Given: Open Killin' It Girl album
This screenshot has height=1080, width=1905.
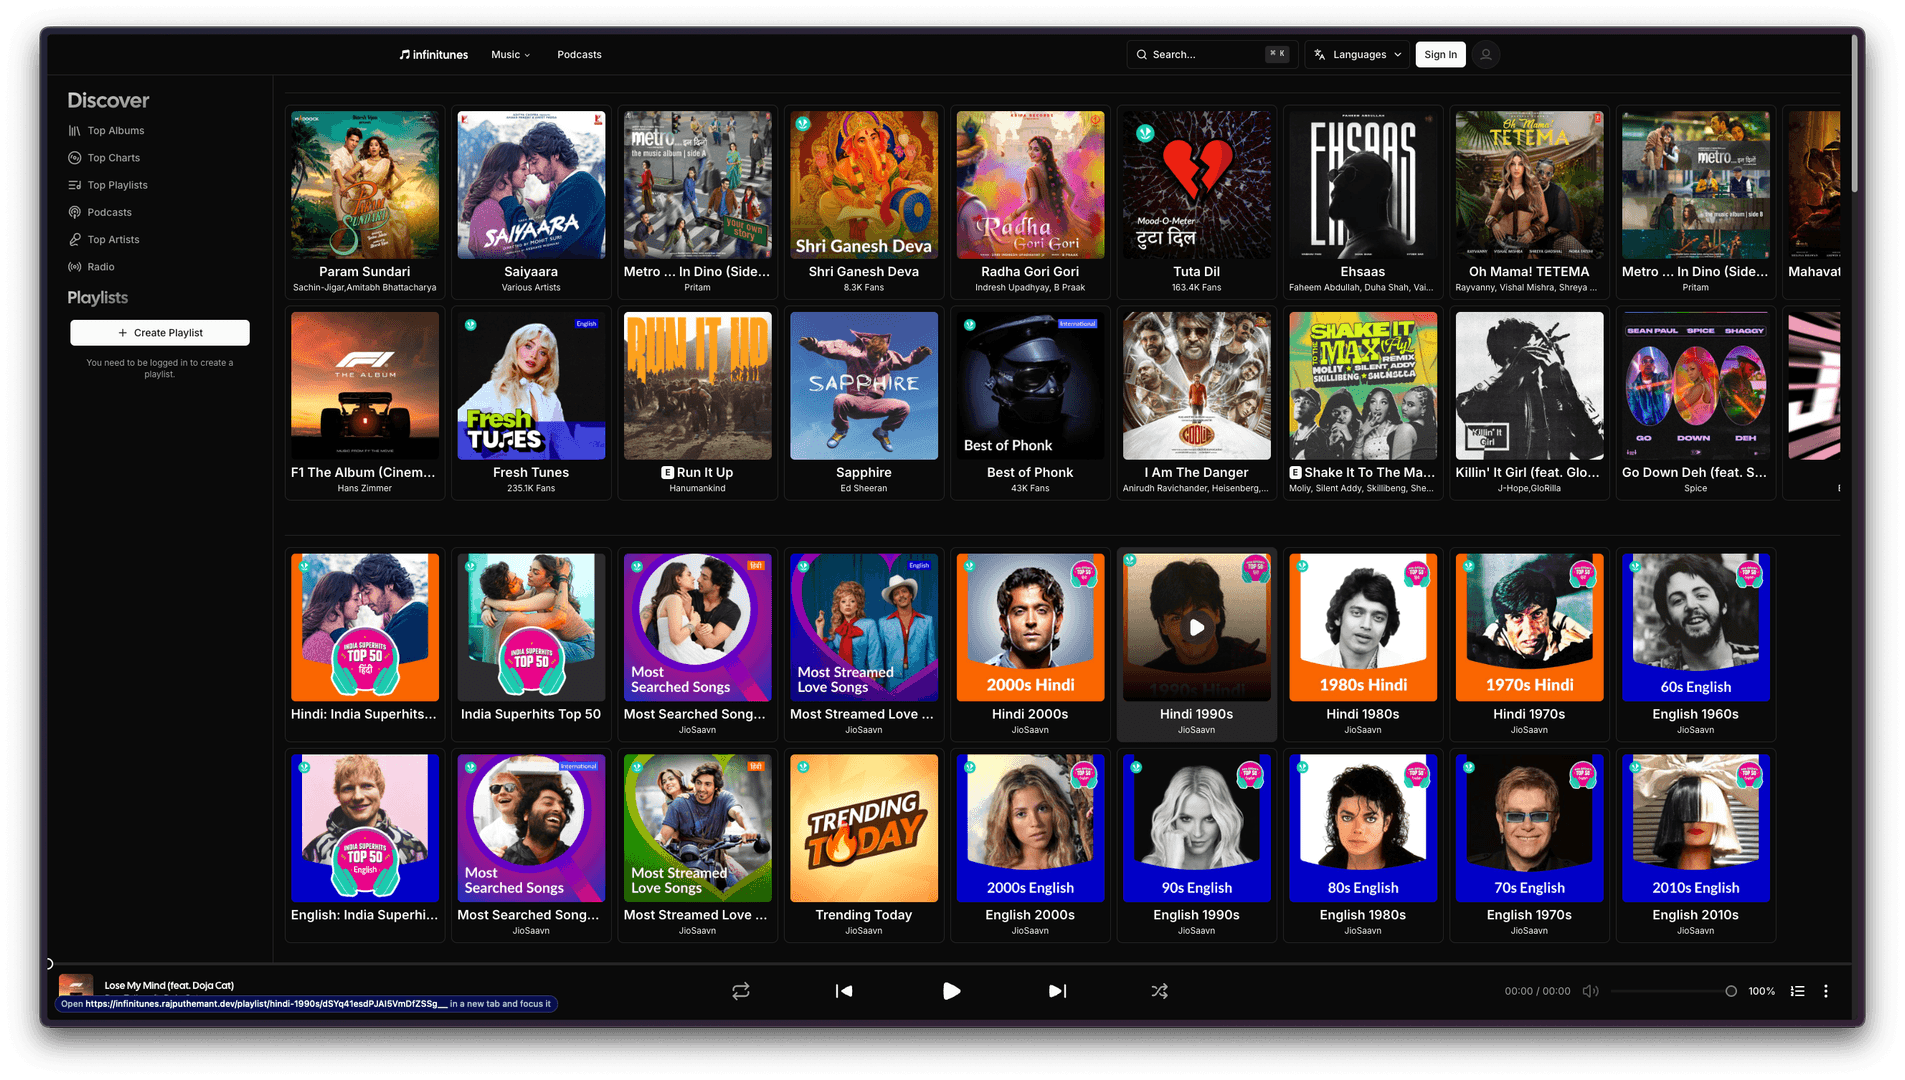Looking at the screenshot, I should coord(1529,386).
